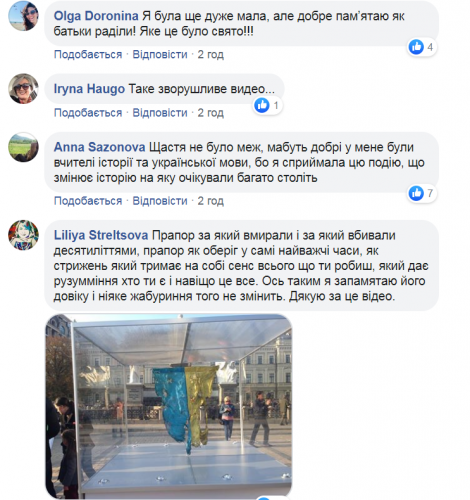
Task: Open Anna Sazonova's avatar image
Action: (23, 147)
